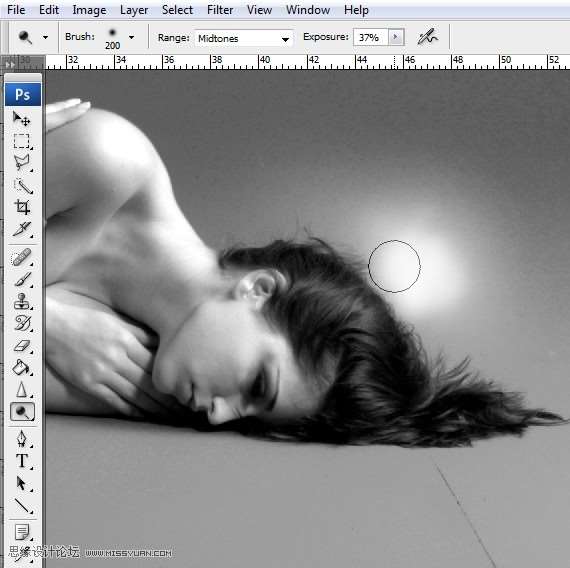Screen dimensions: 570x568
Task: Select the Pen tool
Action: point(22,439)
